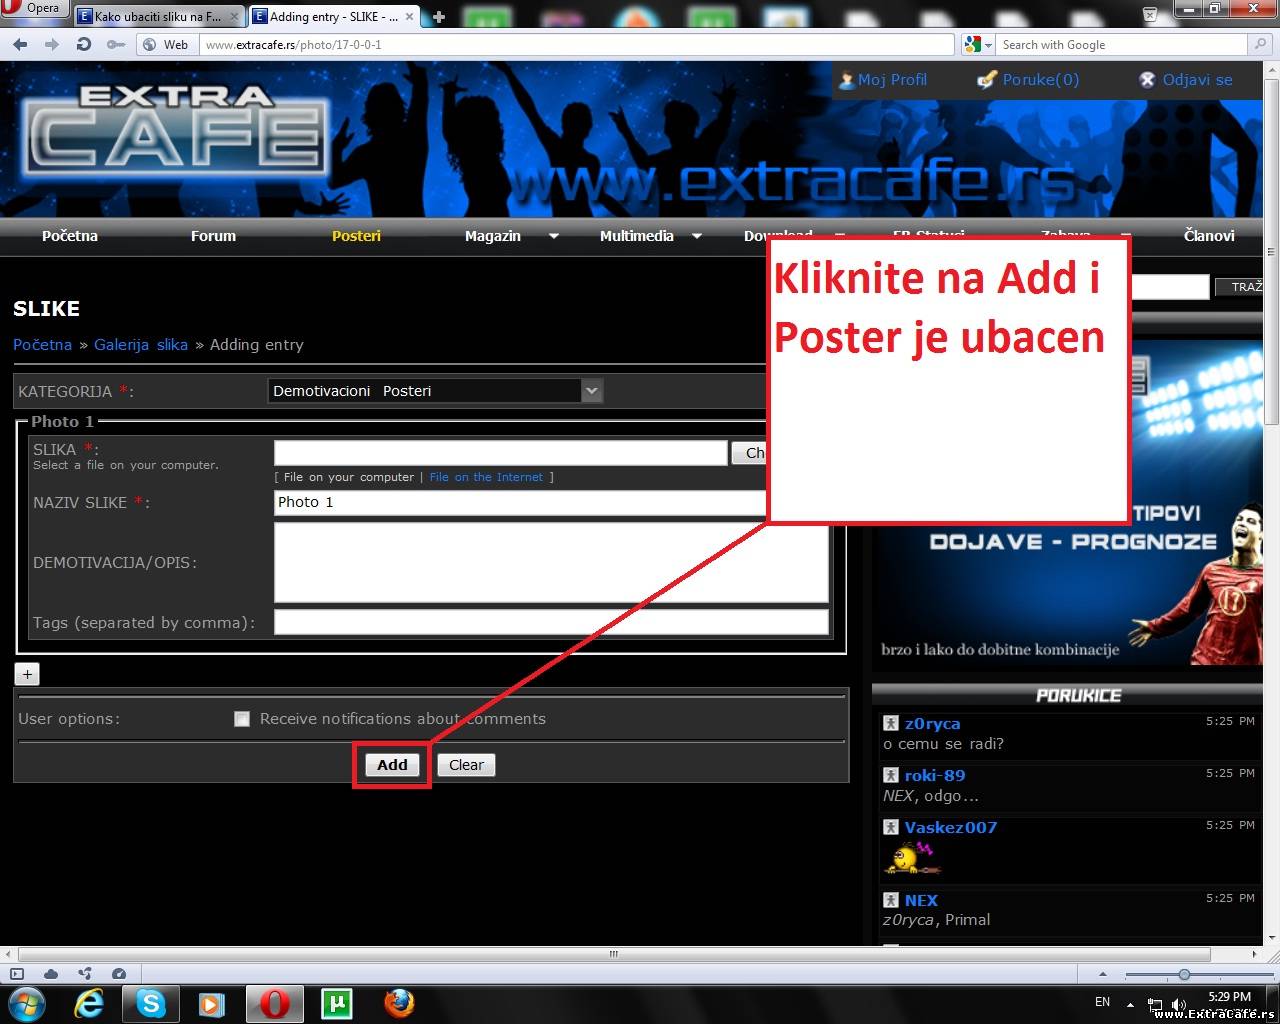The image size is (1280, 1024).
Task: Click the horizontal page scrollbar
Action: 614,954
